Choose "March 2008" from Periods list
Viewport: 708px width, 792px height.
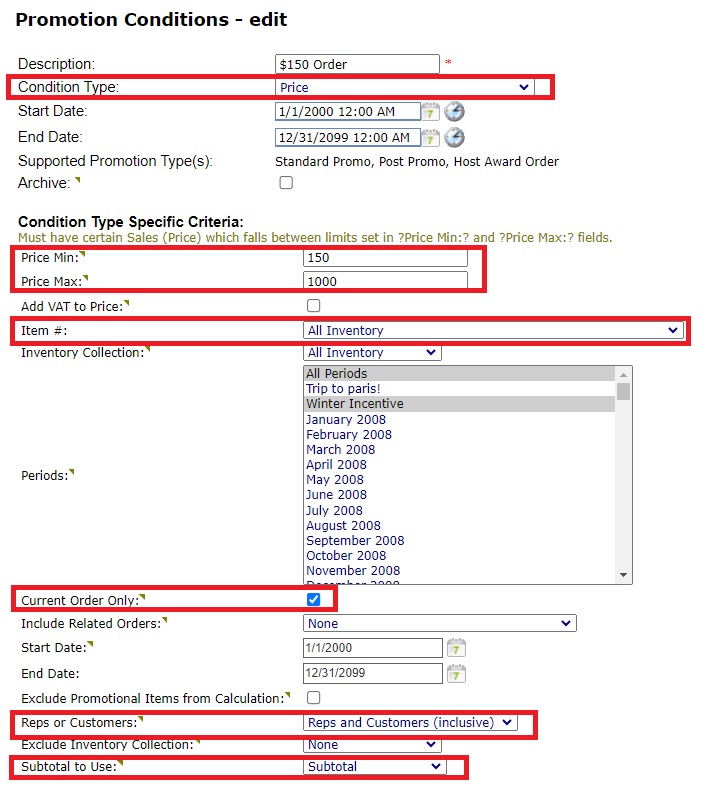coord(339,450)
